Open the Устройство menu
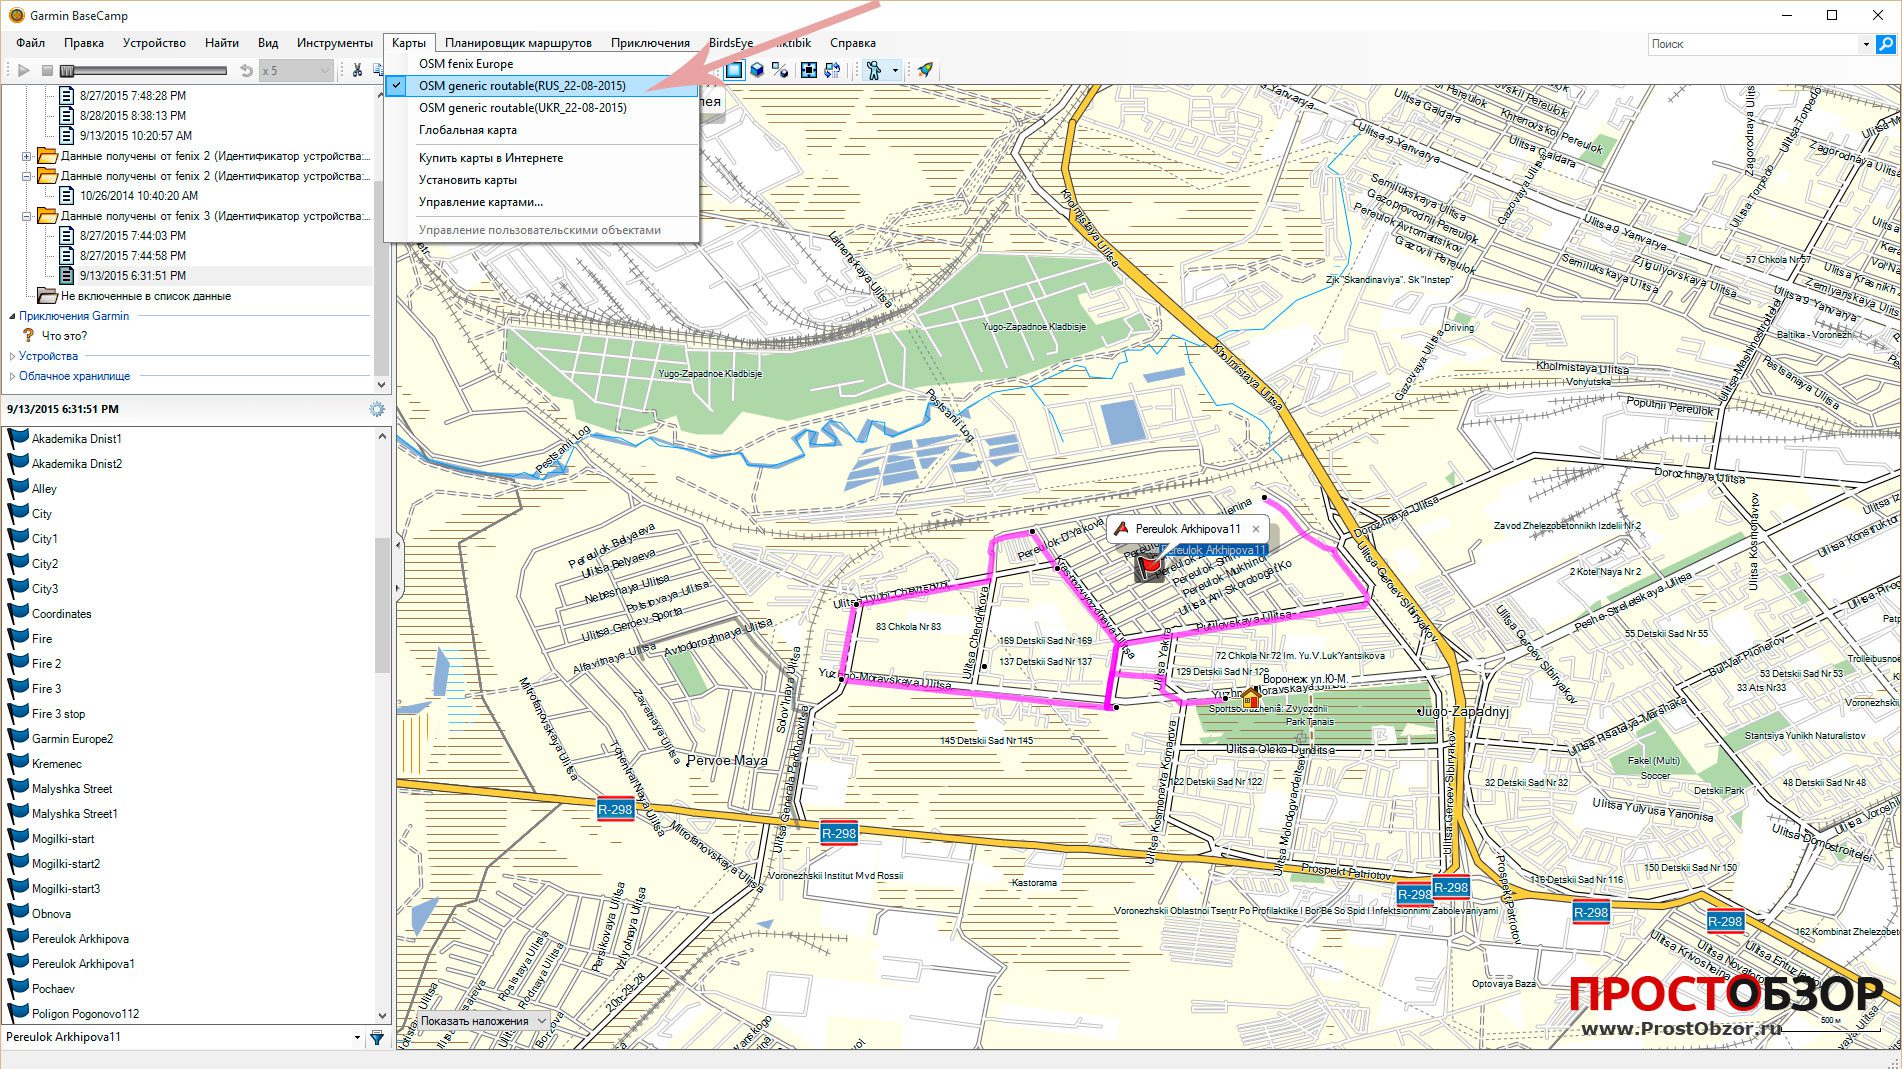This screenshot has height=1069, width=1902. (154, 43)
